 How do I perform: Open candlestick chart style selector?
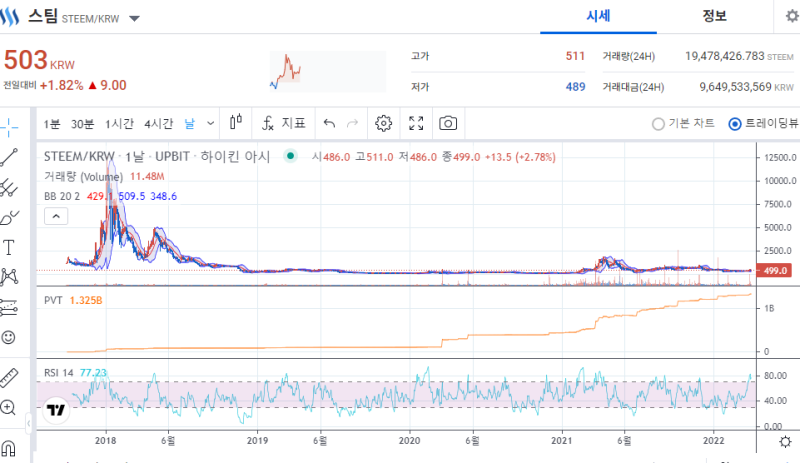[236, 123]
